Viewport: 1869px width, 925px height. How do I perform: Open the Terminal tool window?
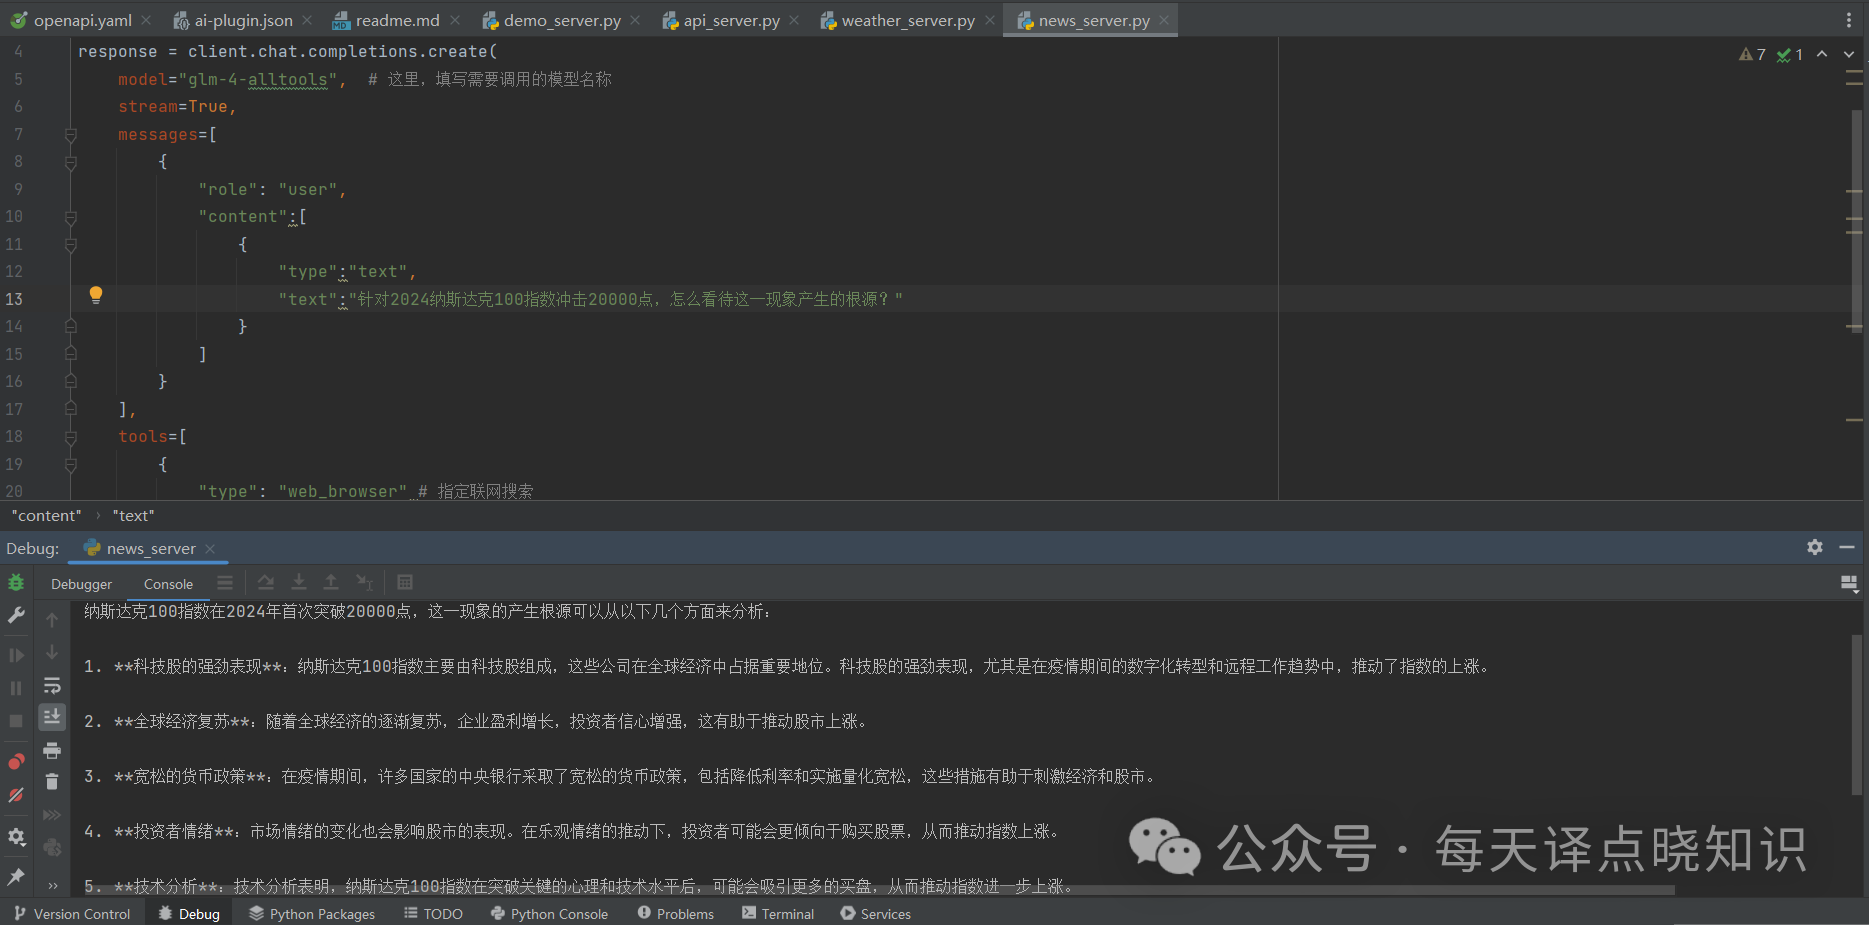pos(778,914)
